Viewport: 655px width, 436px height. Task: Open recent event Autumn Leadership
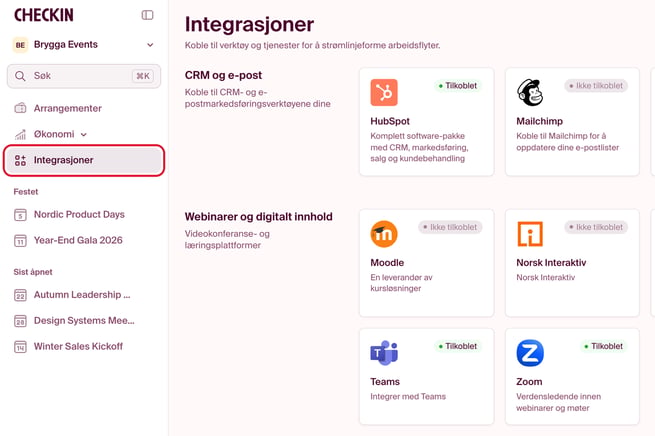coord(82,295)
